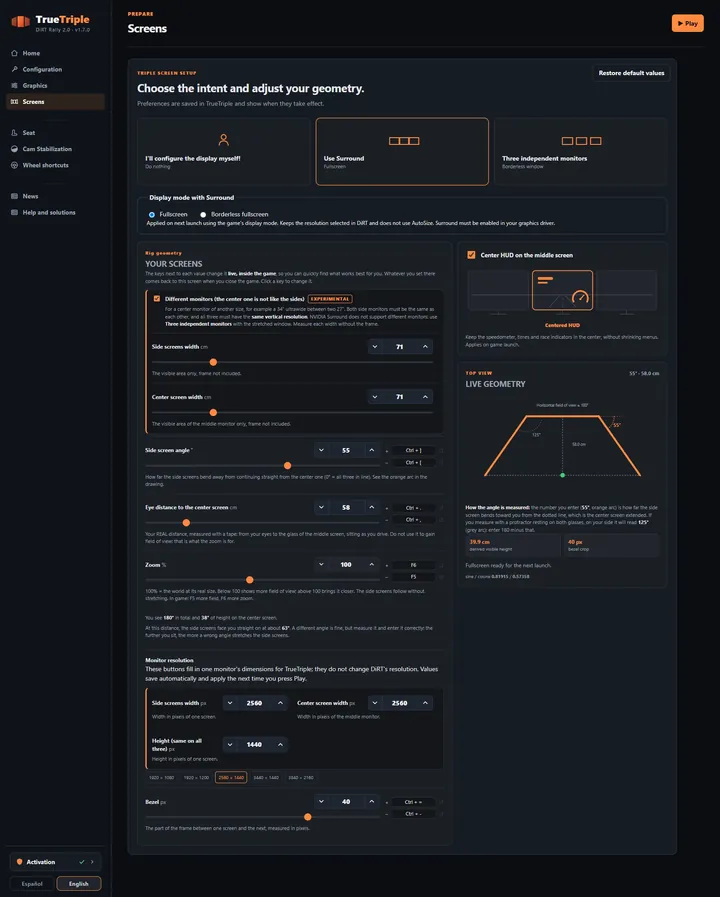Click the person icon on the 'configure myself' card
This screenshot has height=897, width=720.
[x=224, y=140]
